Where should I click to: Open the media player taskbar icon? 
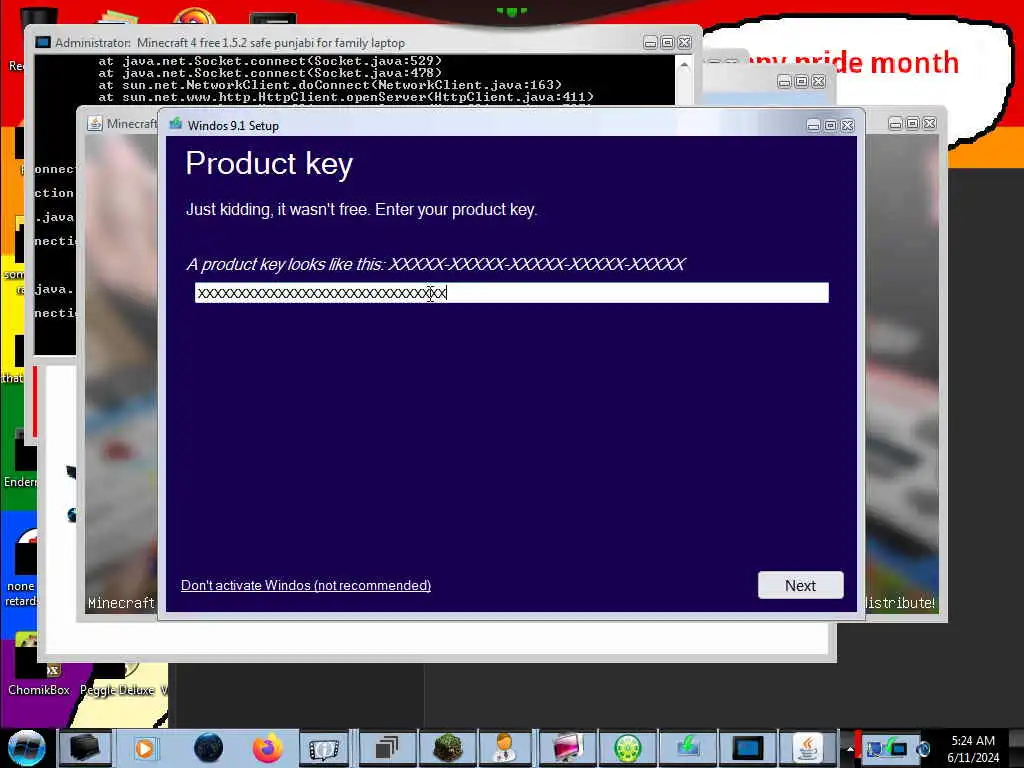(145, 748)
